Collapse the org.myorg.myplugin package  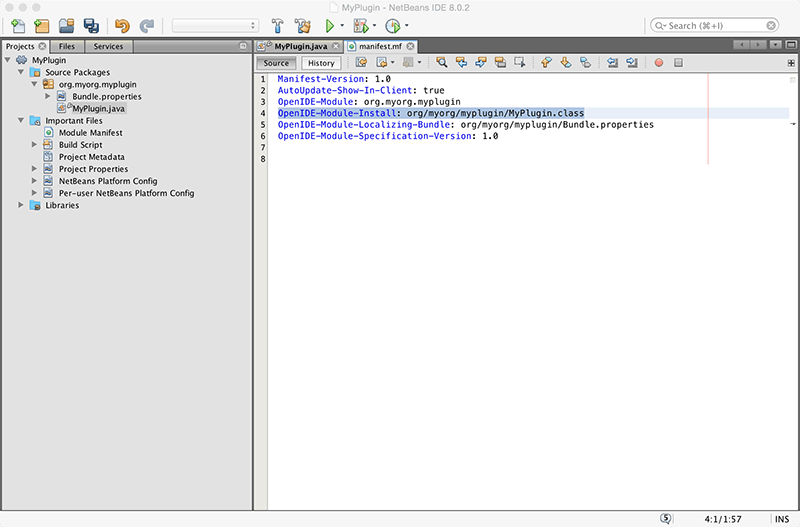(x=34, y=84)
